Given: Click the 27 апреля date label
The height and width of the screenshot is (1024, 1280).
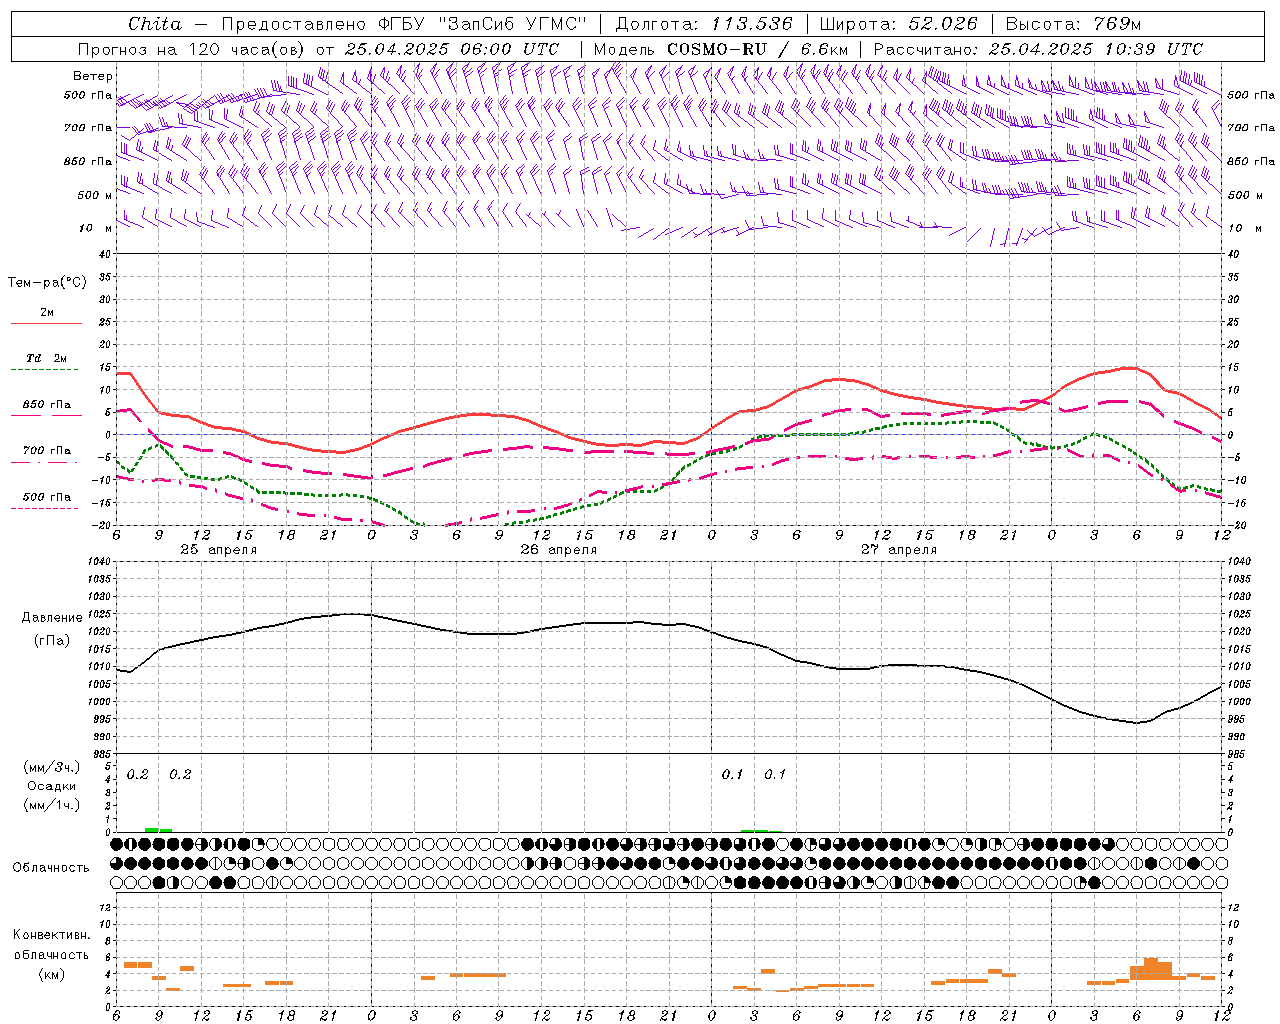Looking at the screenshot, I should (x=898, y=550).
